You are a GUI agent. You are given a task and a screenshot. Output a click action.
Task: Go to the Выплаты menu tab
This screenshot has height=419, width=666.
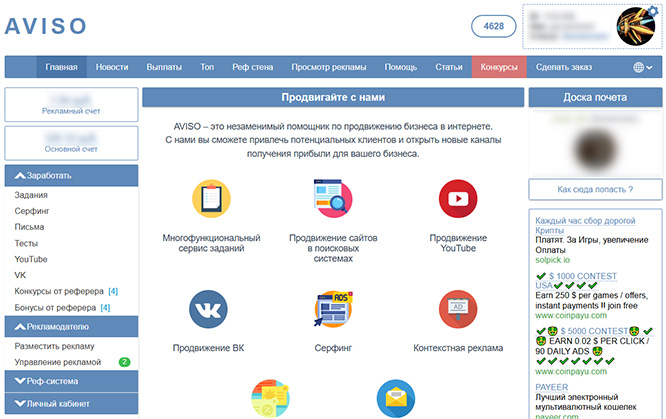click(164, 67)
